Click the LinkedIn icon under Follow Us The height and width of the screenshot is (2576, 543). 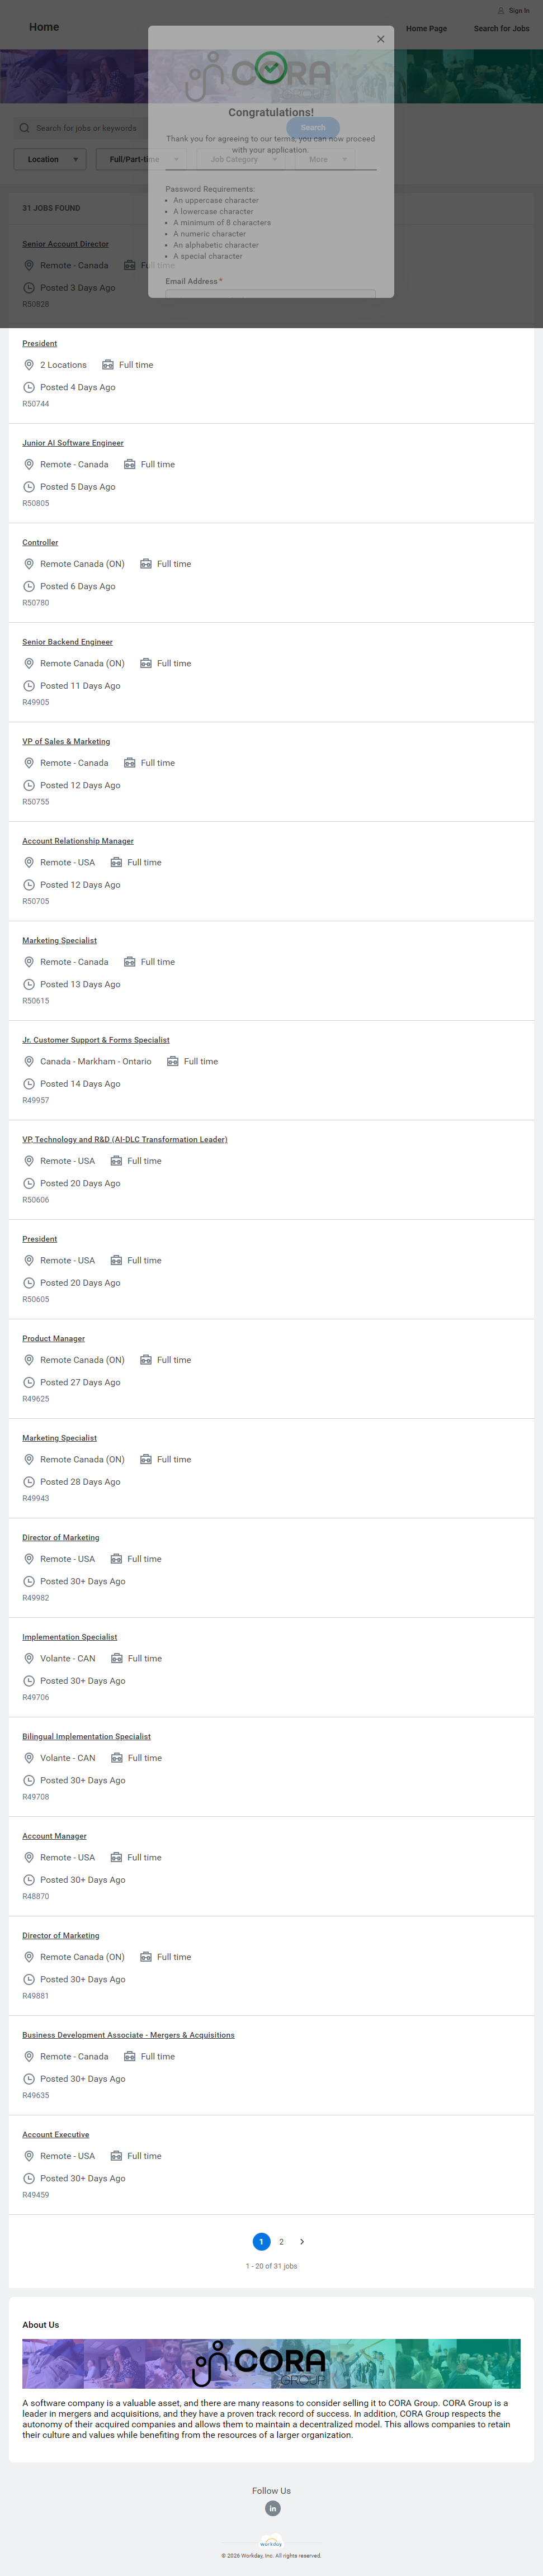tap(272, 2508)
